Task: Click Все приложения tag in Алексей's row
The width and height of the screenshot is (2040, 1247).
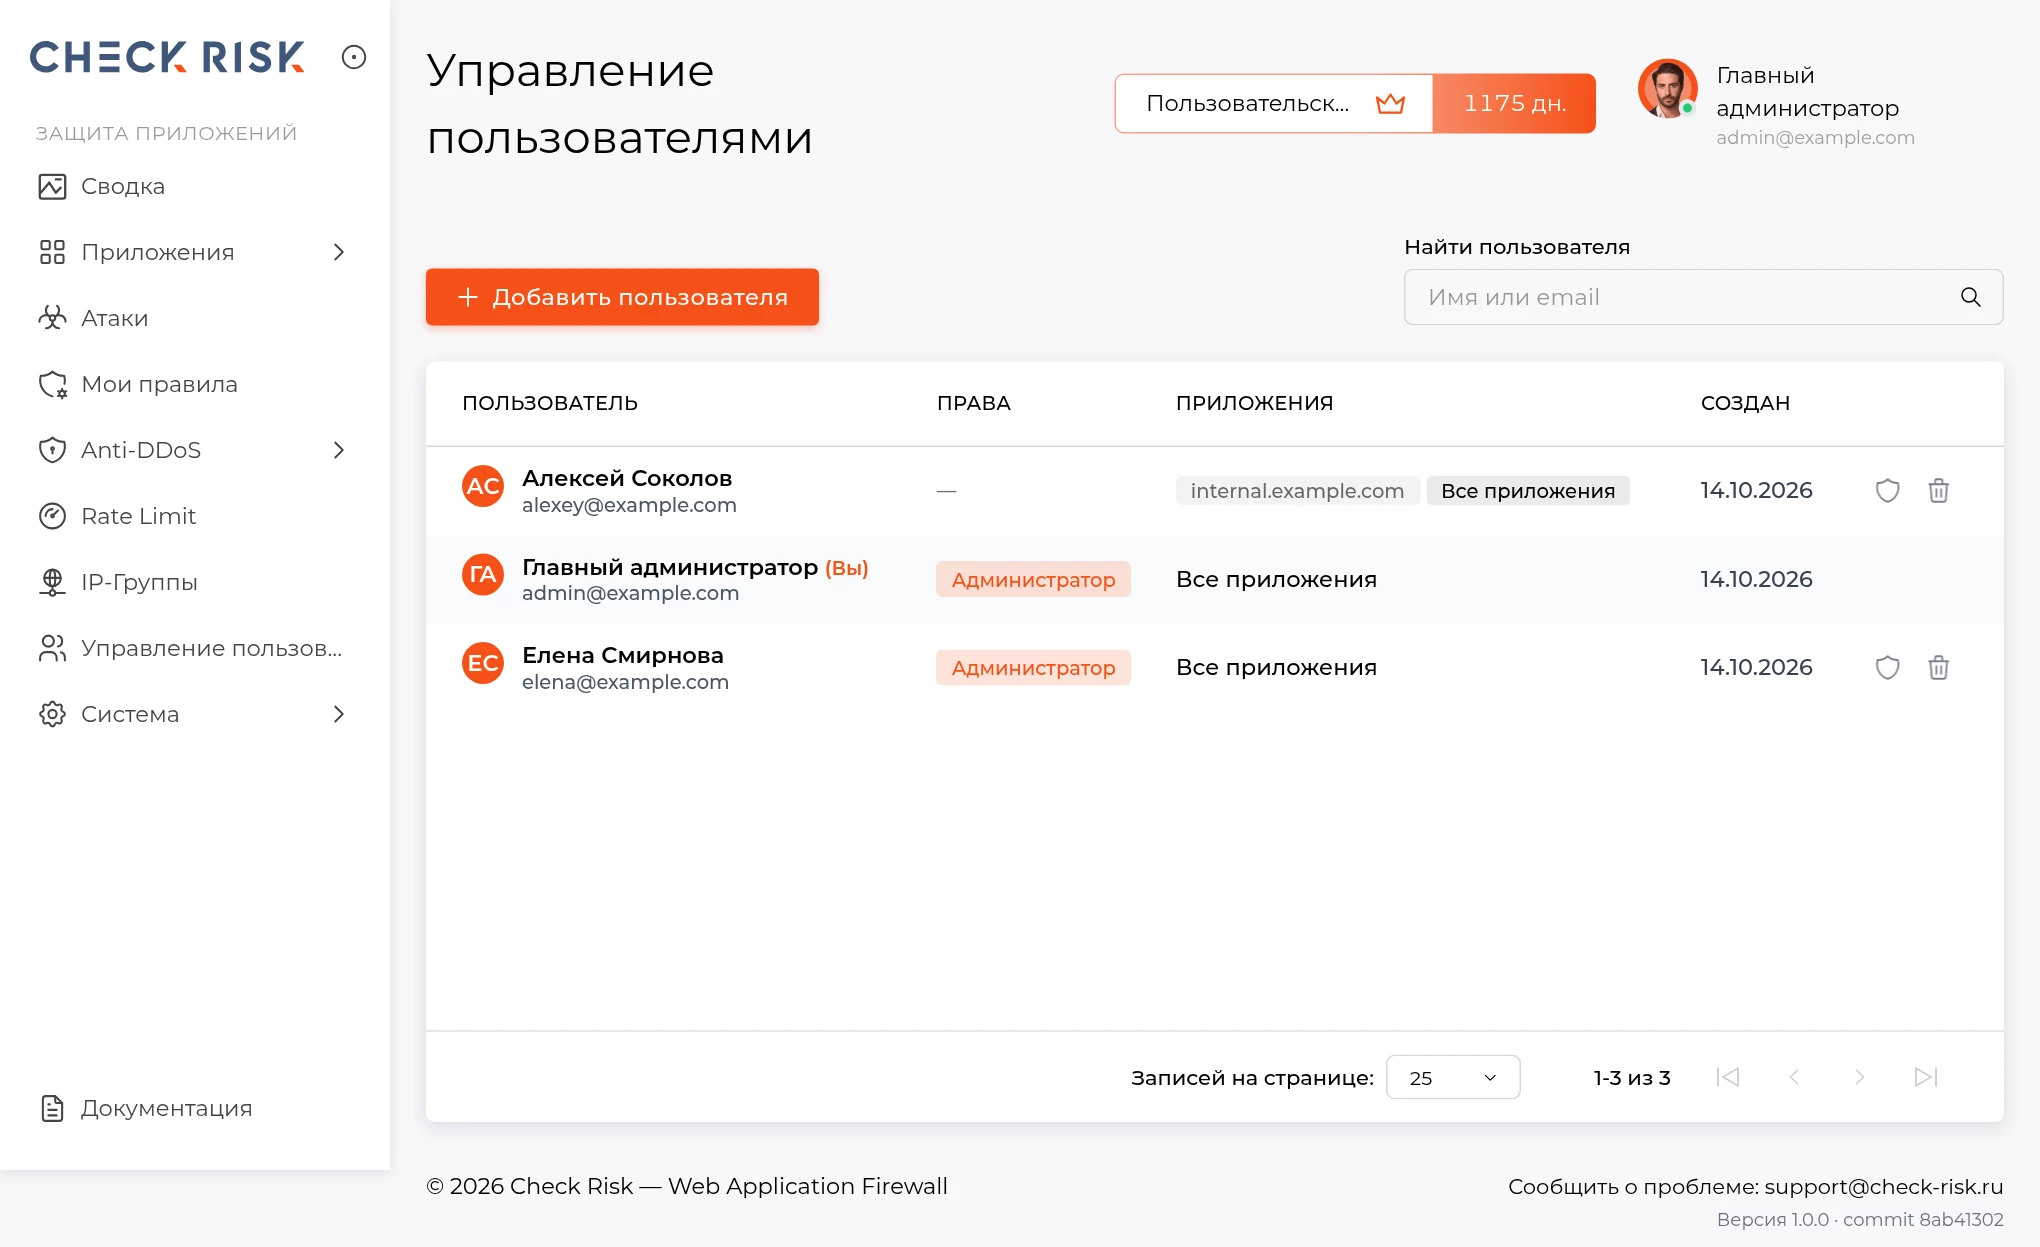Action: tap(1528, 491)
